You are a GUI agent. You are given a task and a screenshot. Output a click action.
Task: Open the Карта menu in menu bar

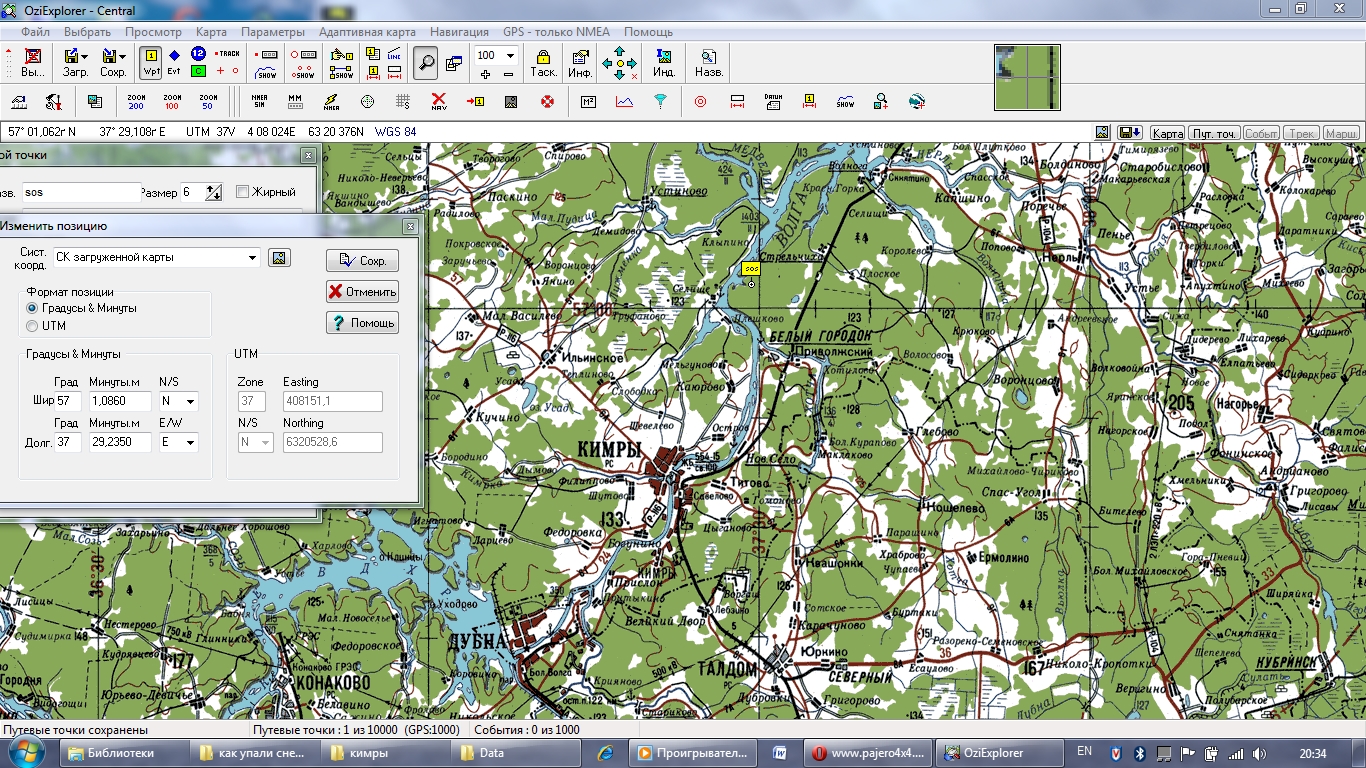(211, 32)
